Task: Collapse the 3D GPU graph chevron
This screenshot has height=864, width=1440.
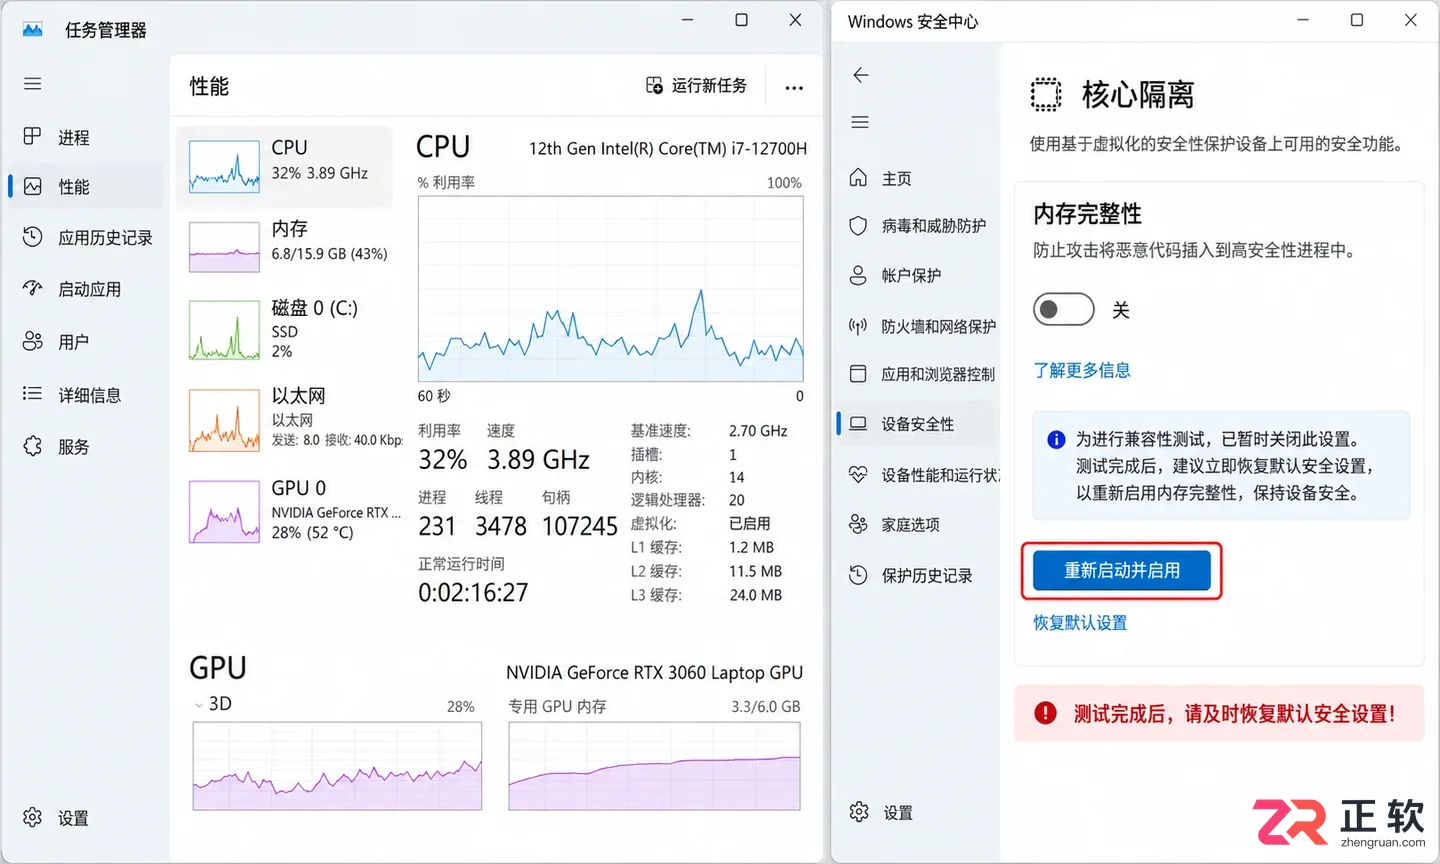Action: [197, 705]
